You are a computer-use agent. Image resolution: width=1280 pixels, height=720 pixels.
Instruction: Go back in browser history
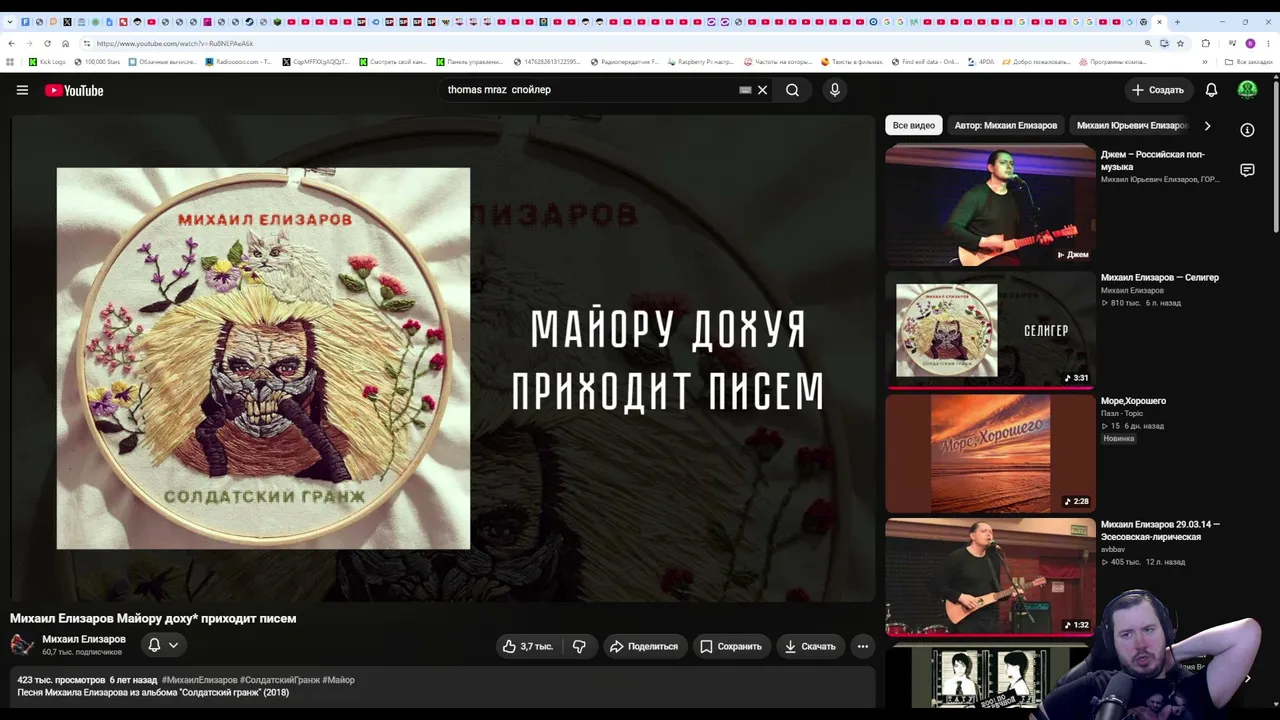11,43
